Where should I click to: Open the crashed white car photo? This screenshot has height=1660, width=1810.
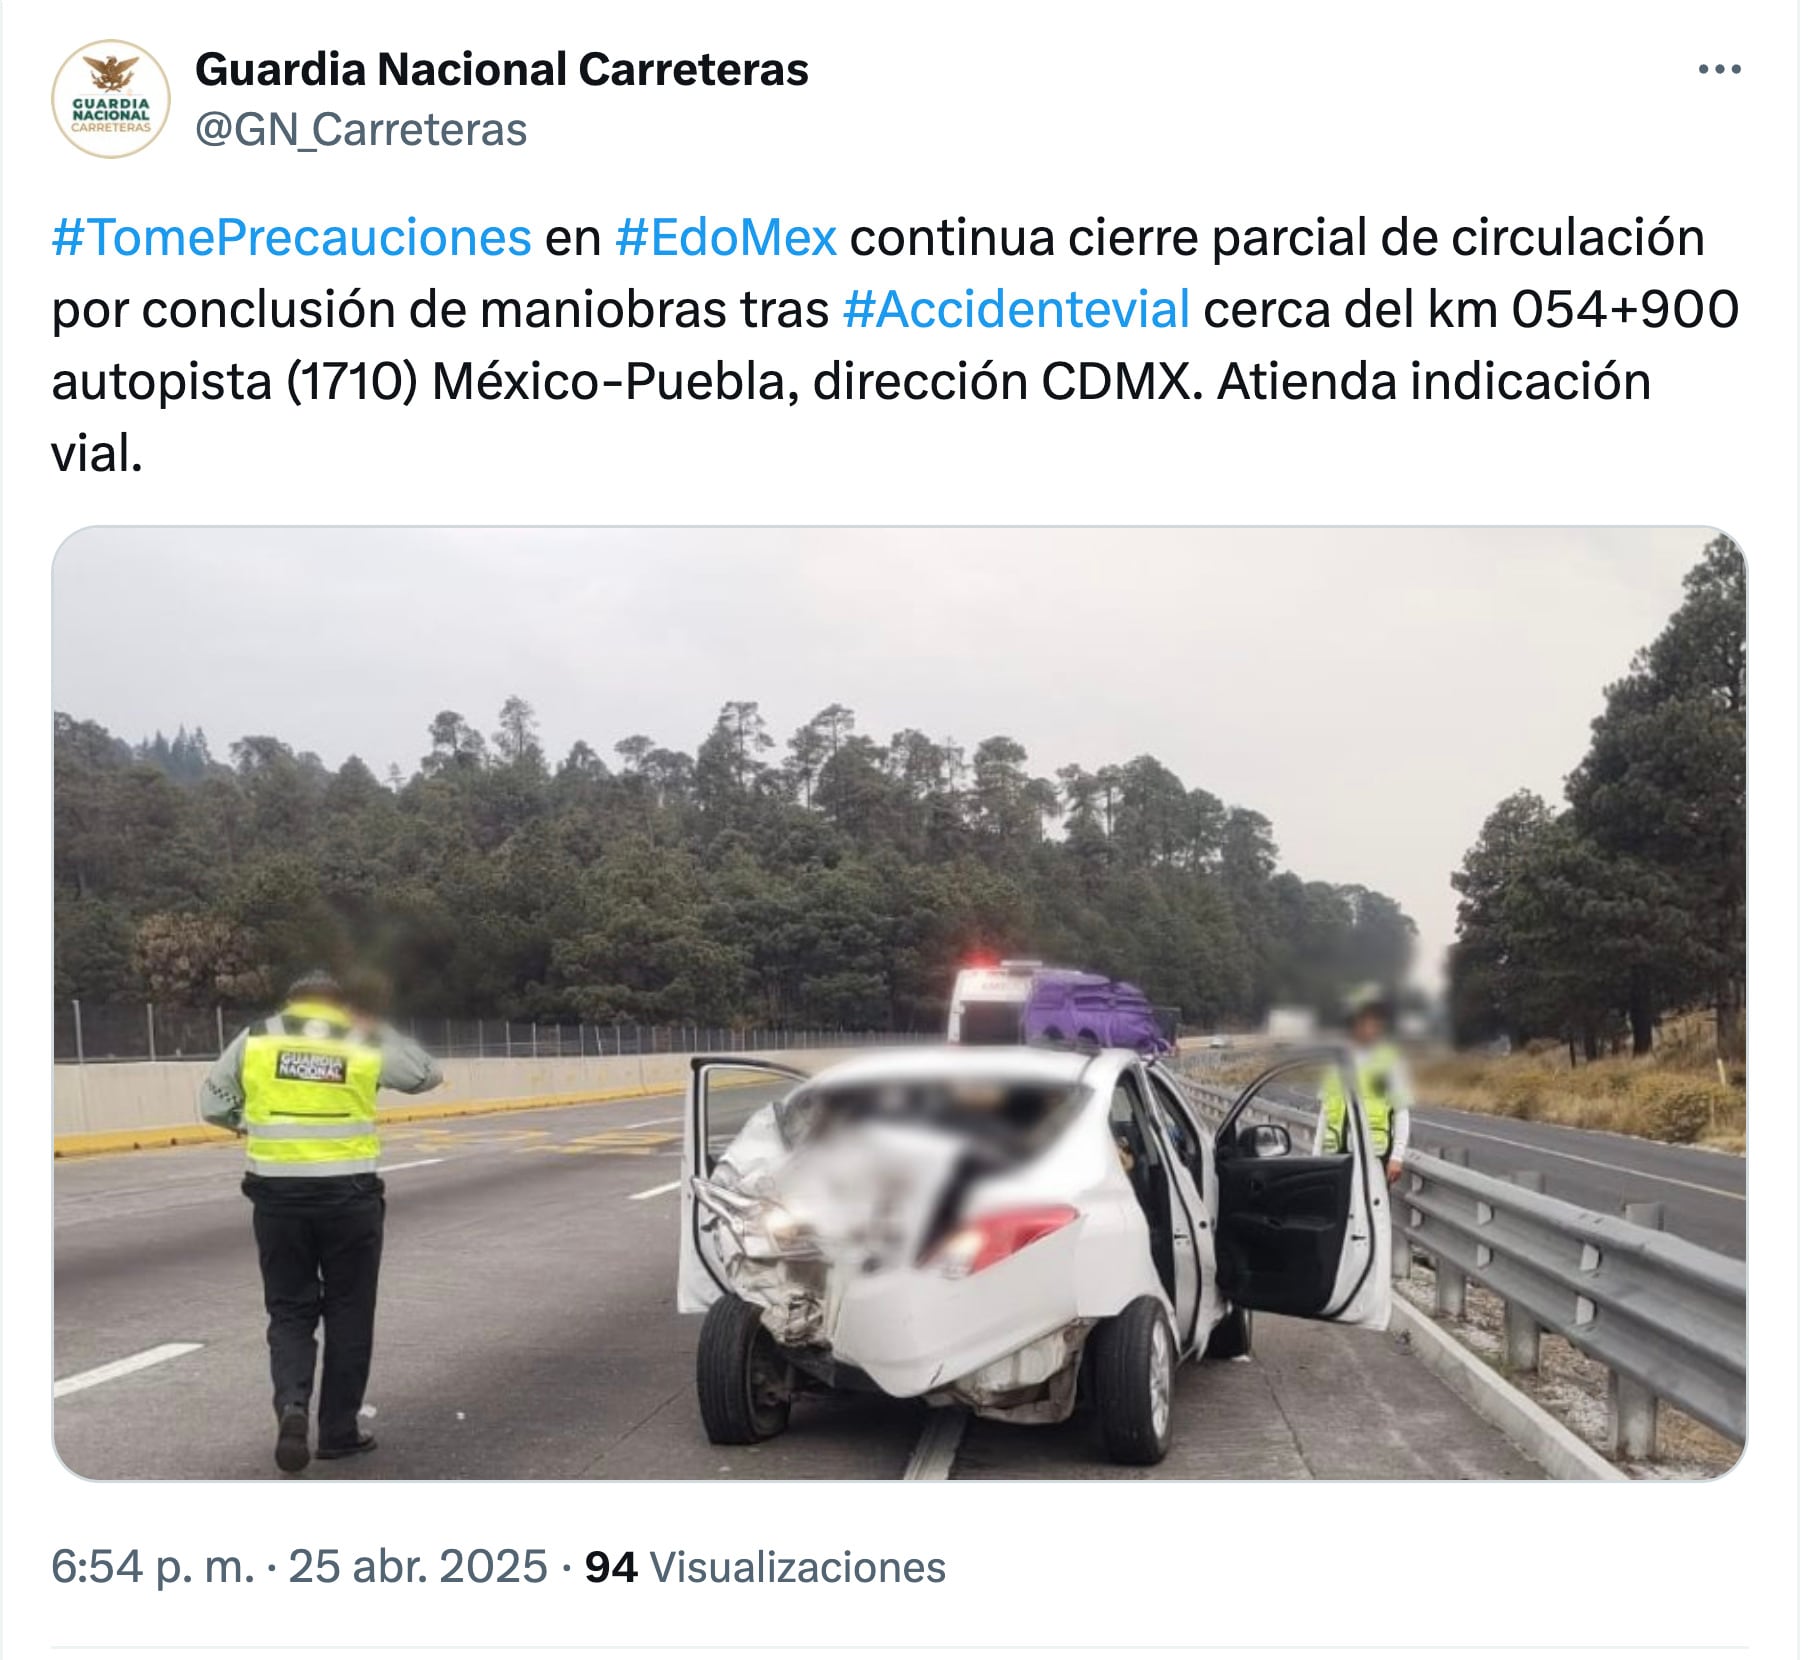(899, 1003)
